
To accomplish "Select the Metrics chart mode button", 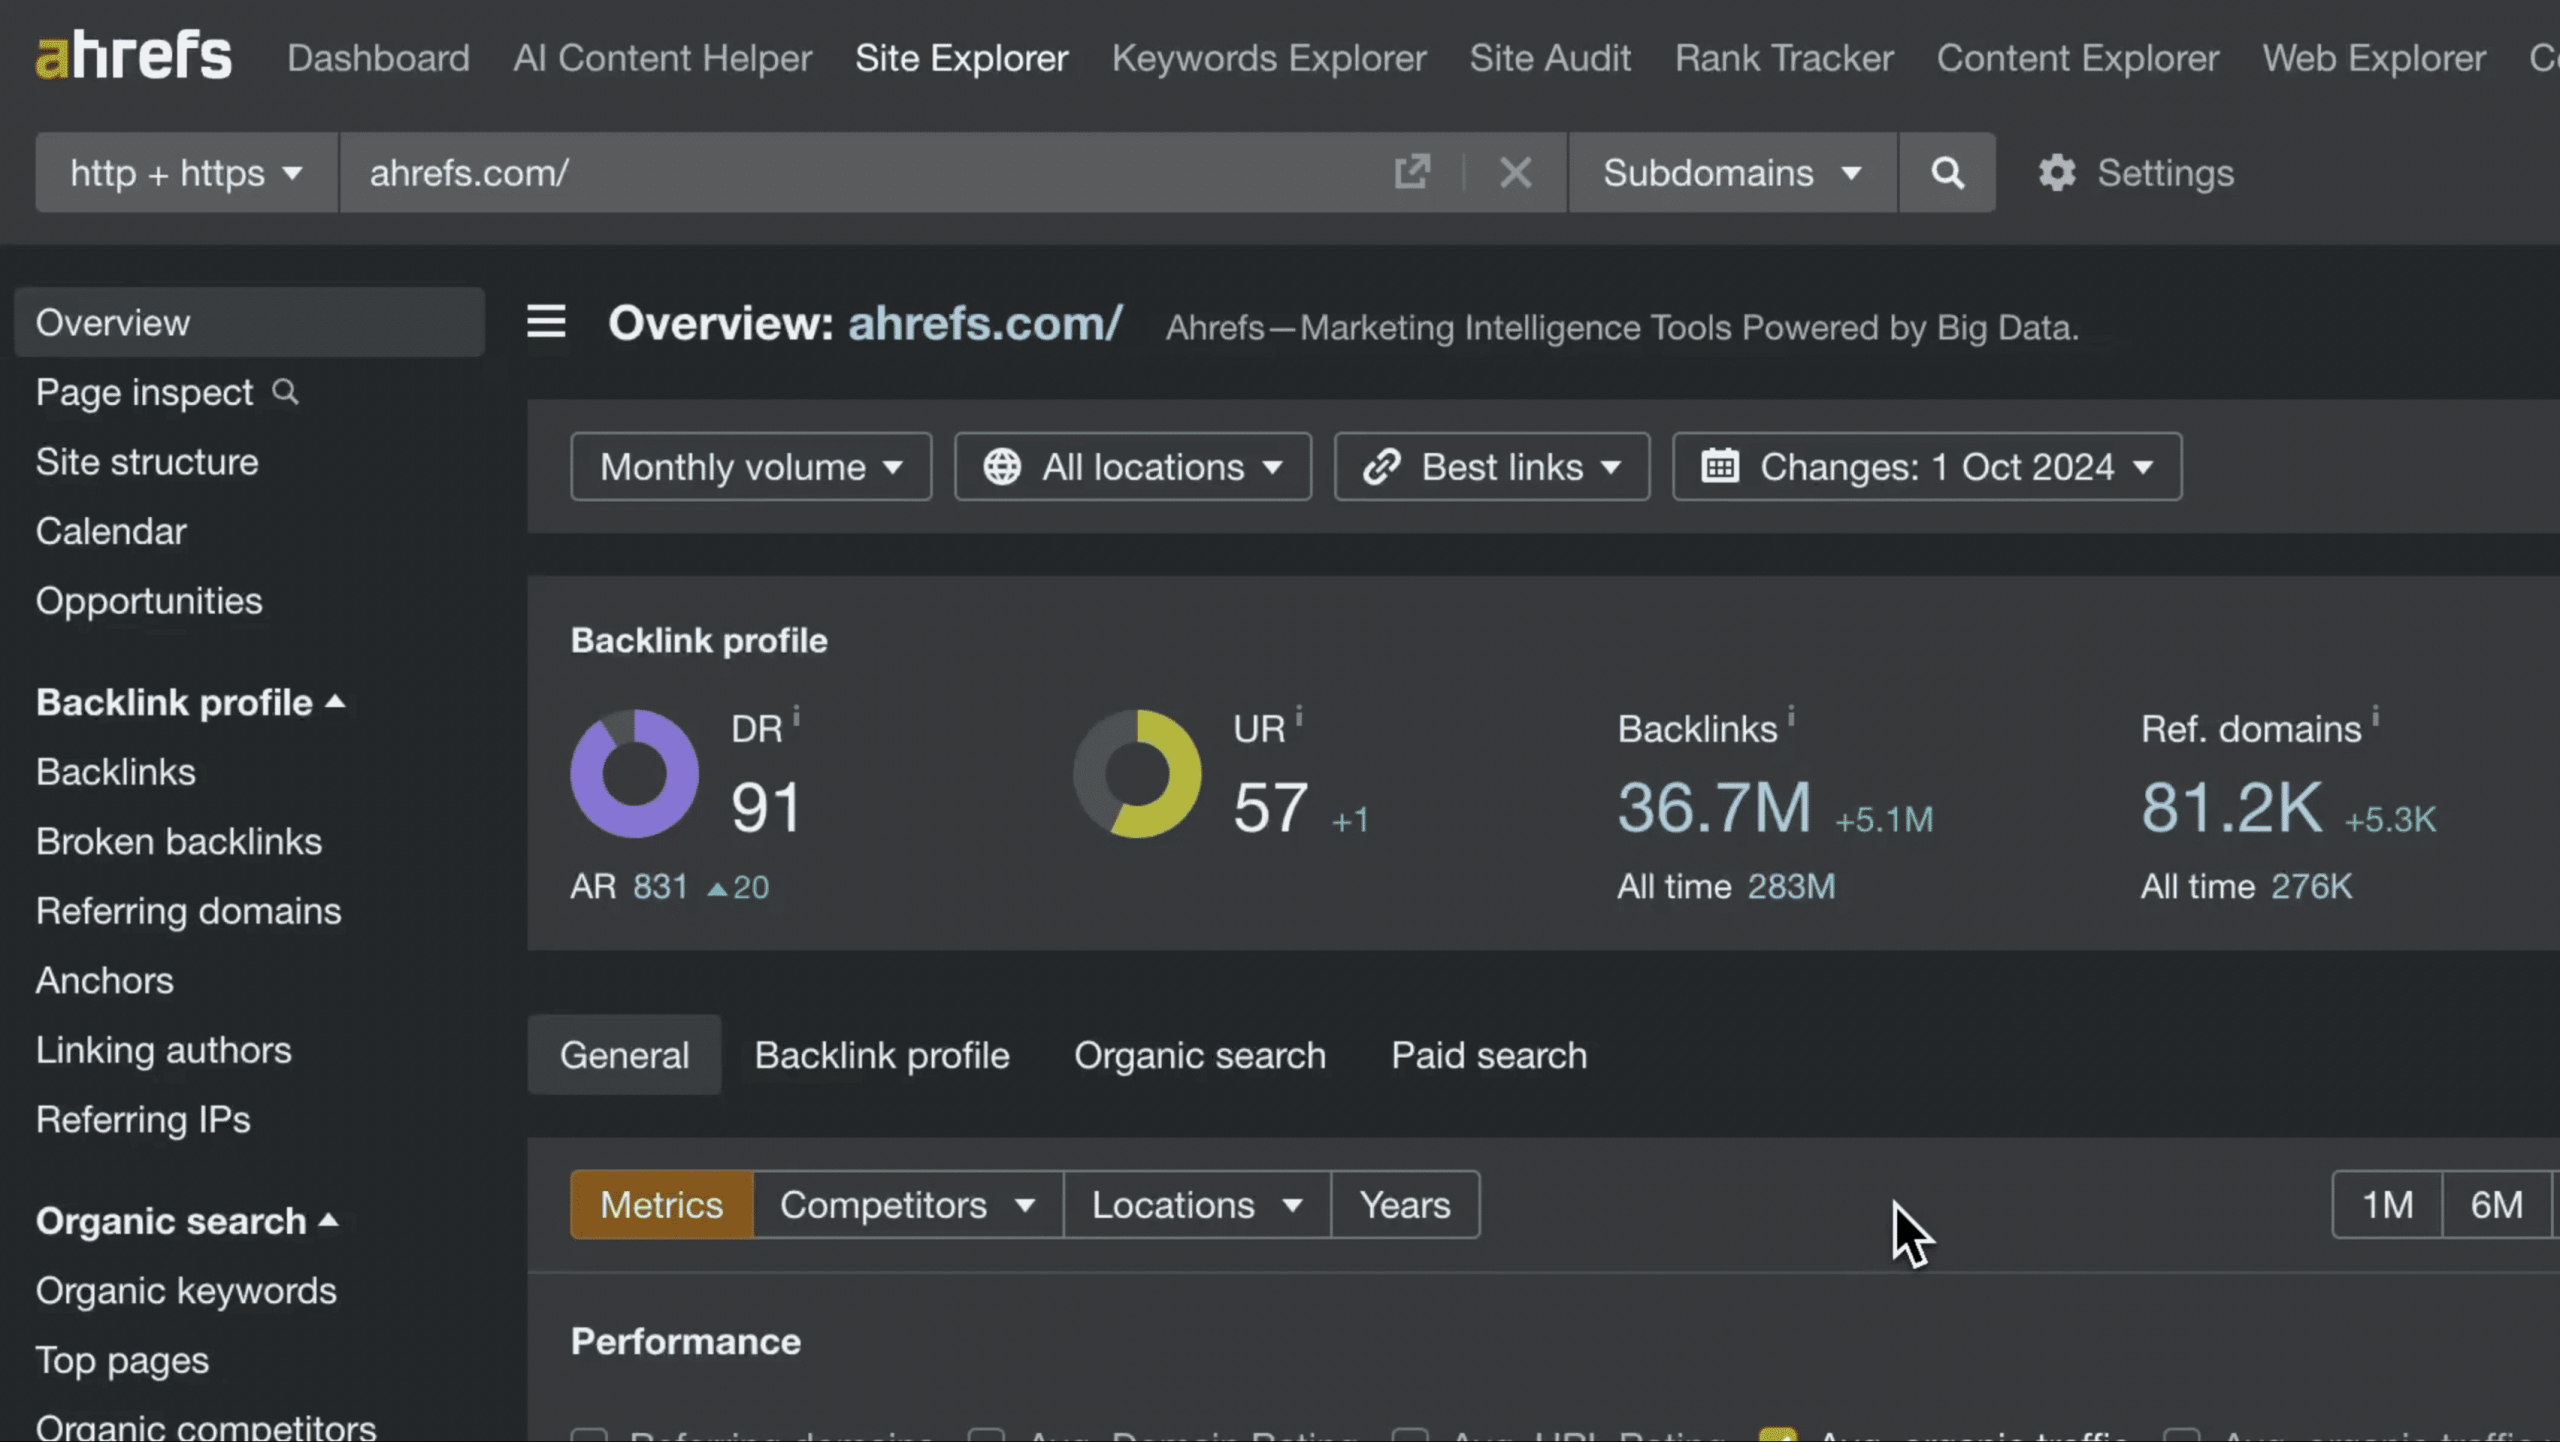I will [661, 1204].
